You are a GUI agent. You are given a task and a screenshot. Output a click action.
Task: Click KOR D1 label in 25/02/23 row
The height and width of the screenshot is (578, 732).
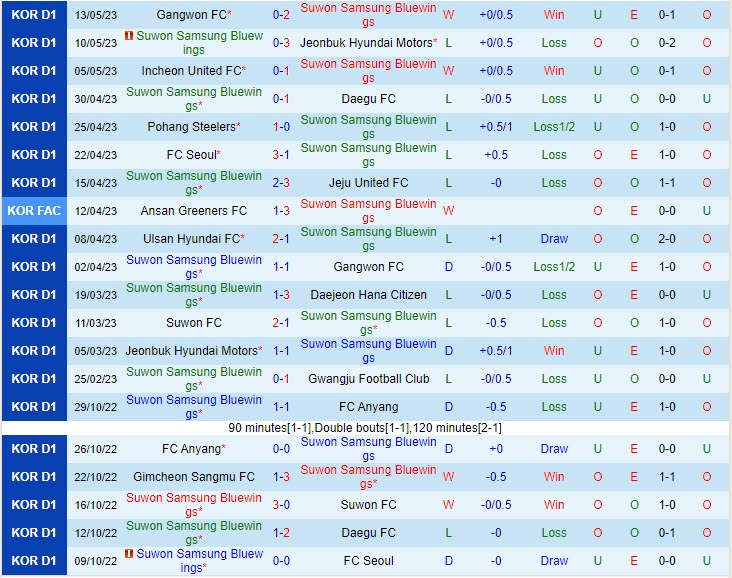[34, 379]
